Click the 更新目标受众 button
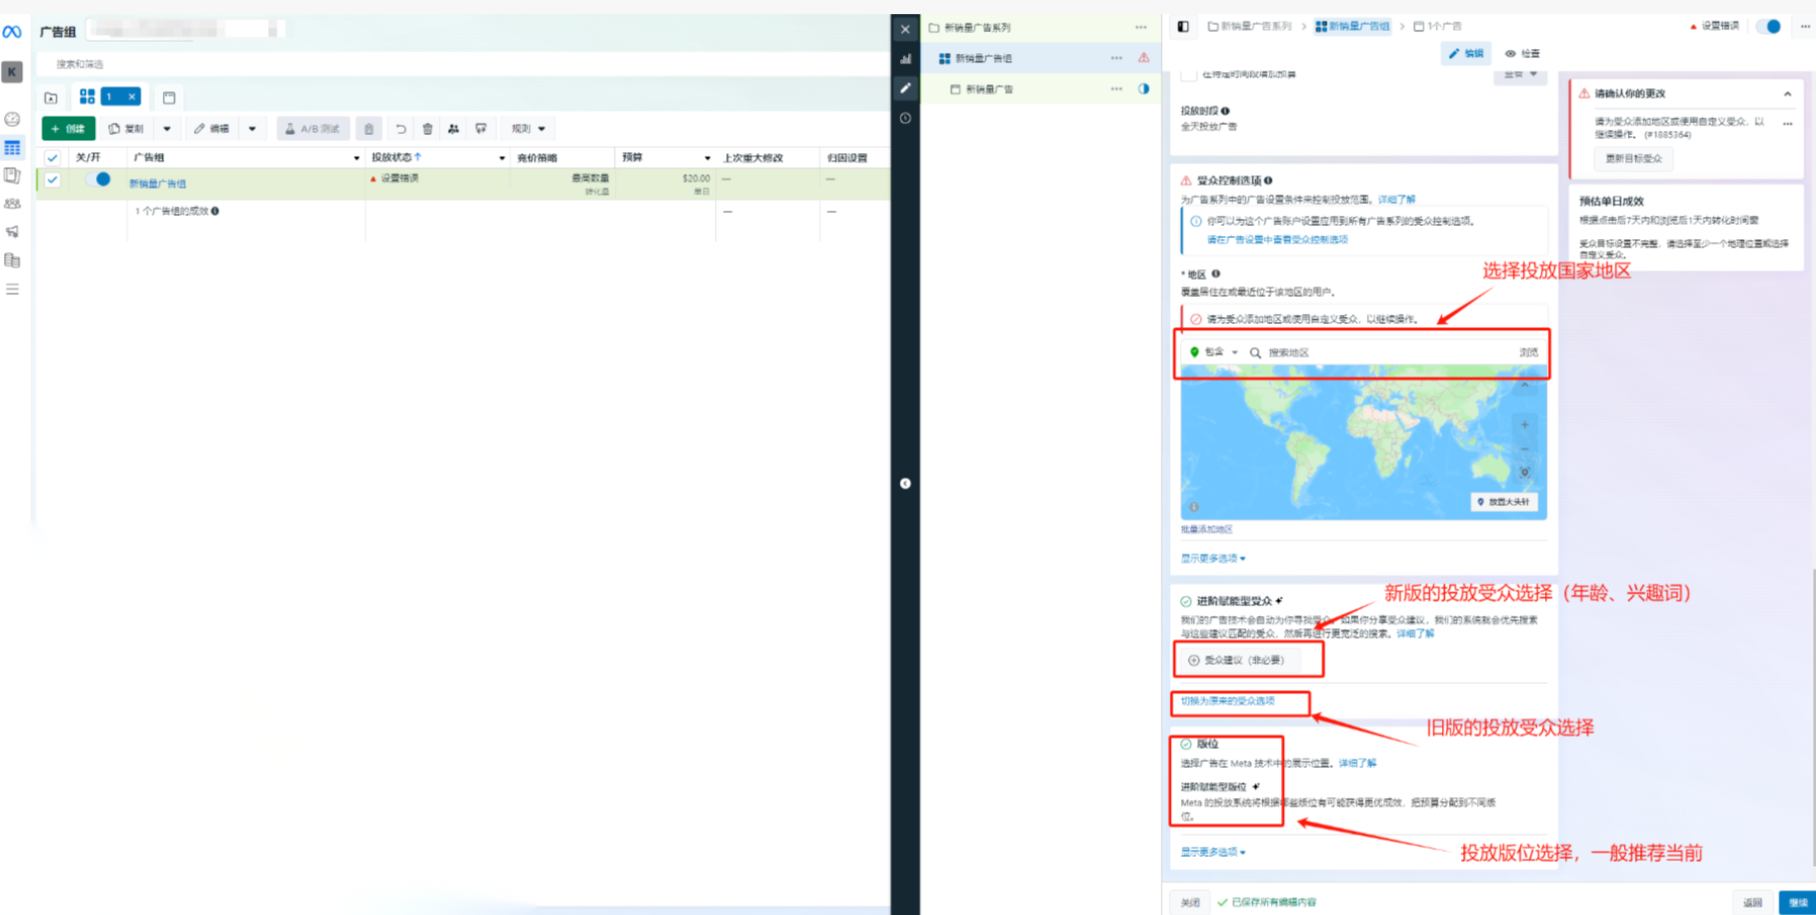The image size is (1816, 915). point(1633,158)
